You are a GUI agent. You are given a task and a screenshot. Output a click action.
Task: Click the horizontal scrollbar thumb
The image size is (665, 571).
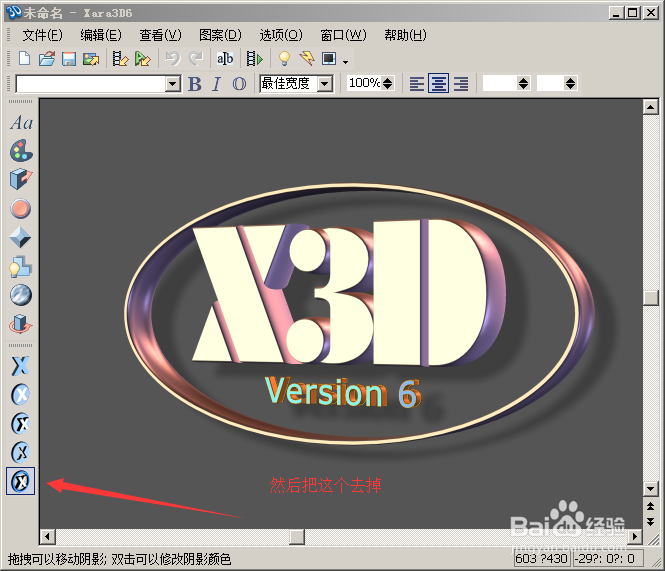pos(297,537)
